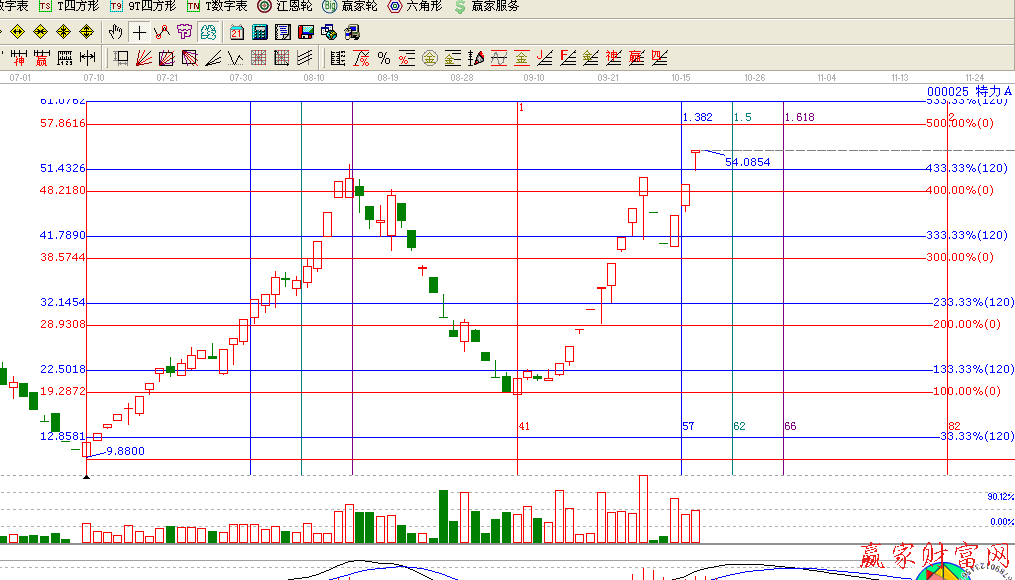The width and height of the screenshot is (1015, 580).
Task: Click the plain percent sign tool
Action: (383, 58)
